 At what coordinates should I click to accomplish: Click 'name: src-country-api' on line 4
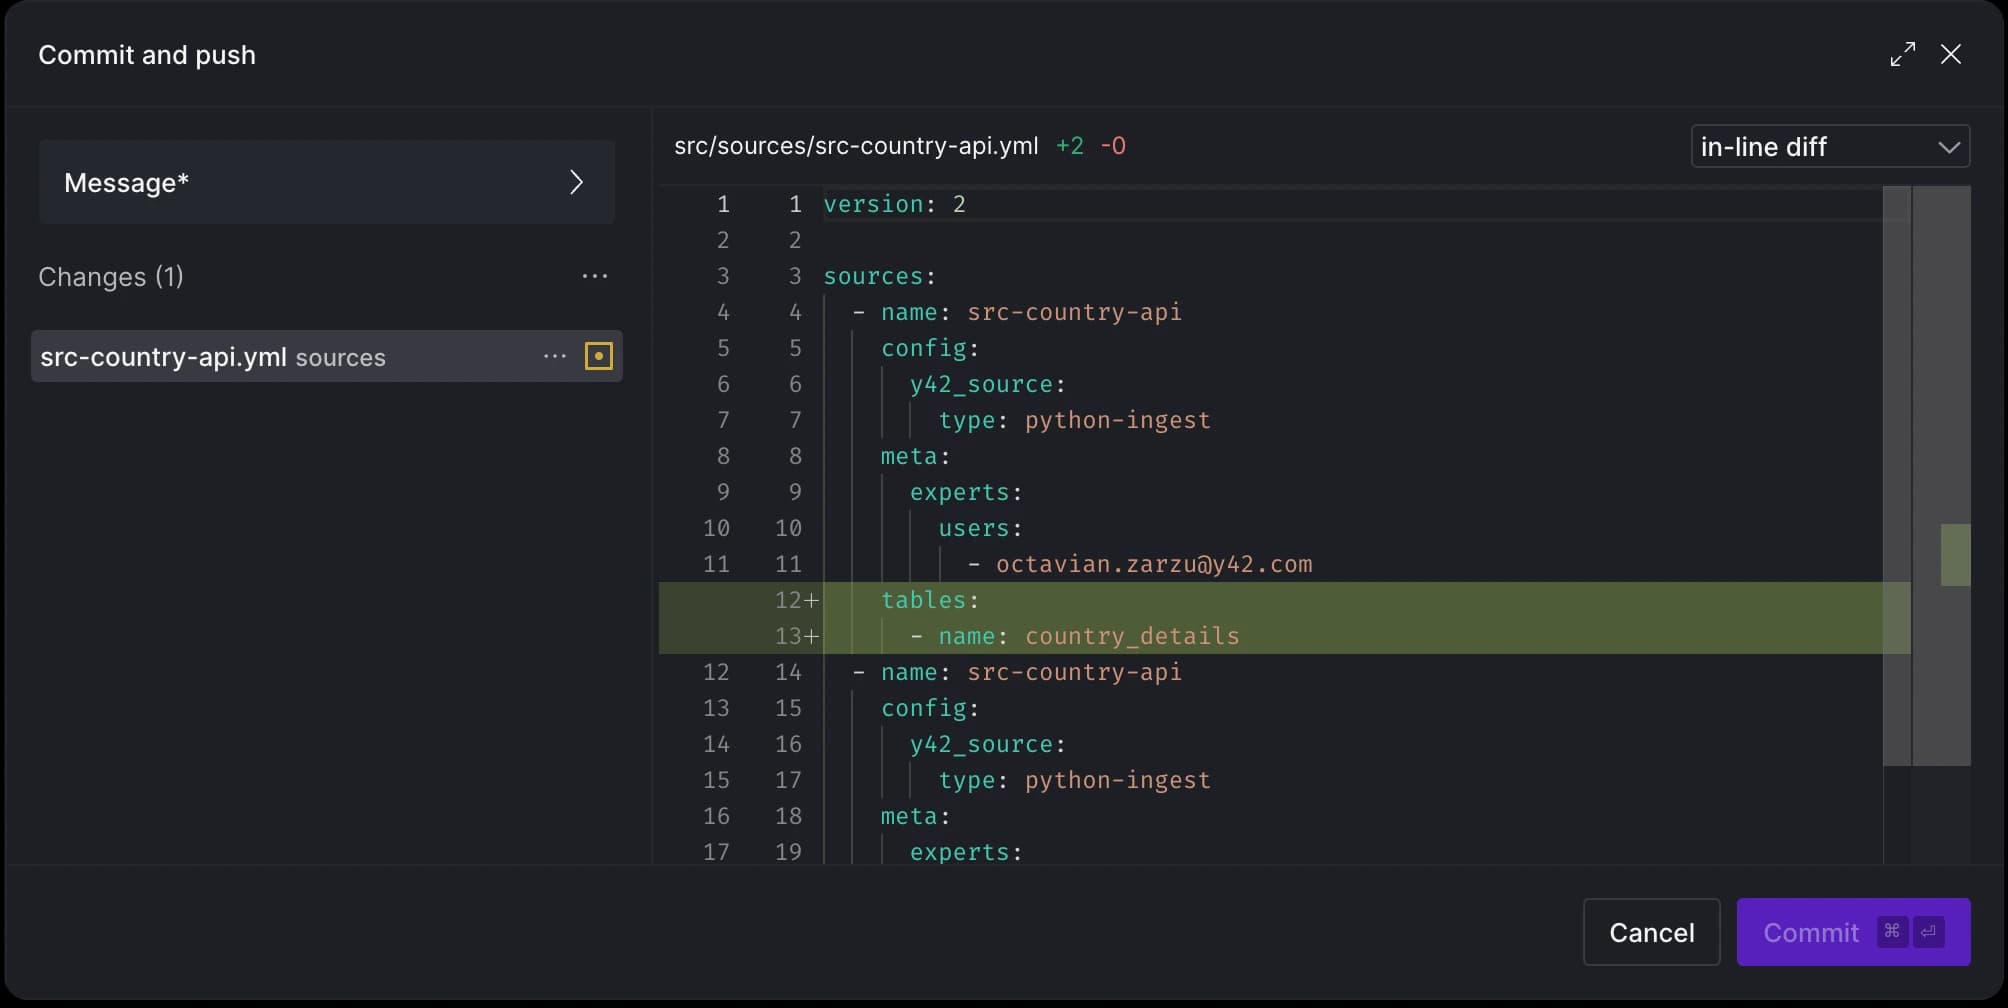pyautogui.click(x=1031, y=312)
